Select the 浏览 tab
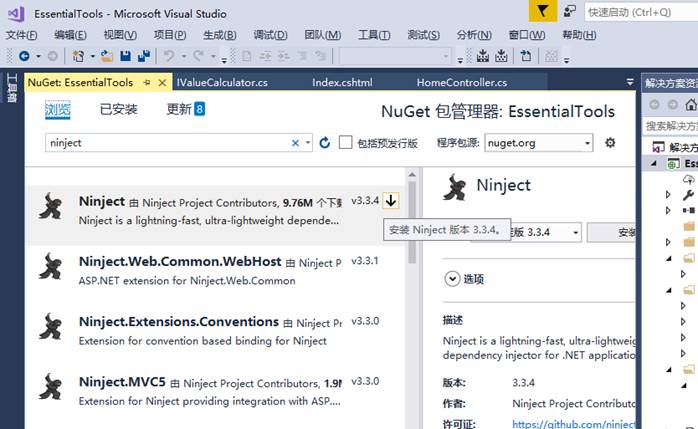 [x=58, y=109]
